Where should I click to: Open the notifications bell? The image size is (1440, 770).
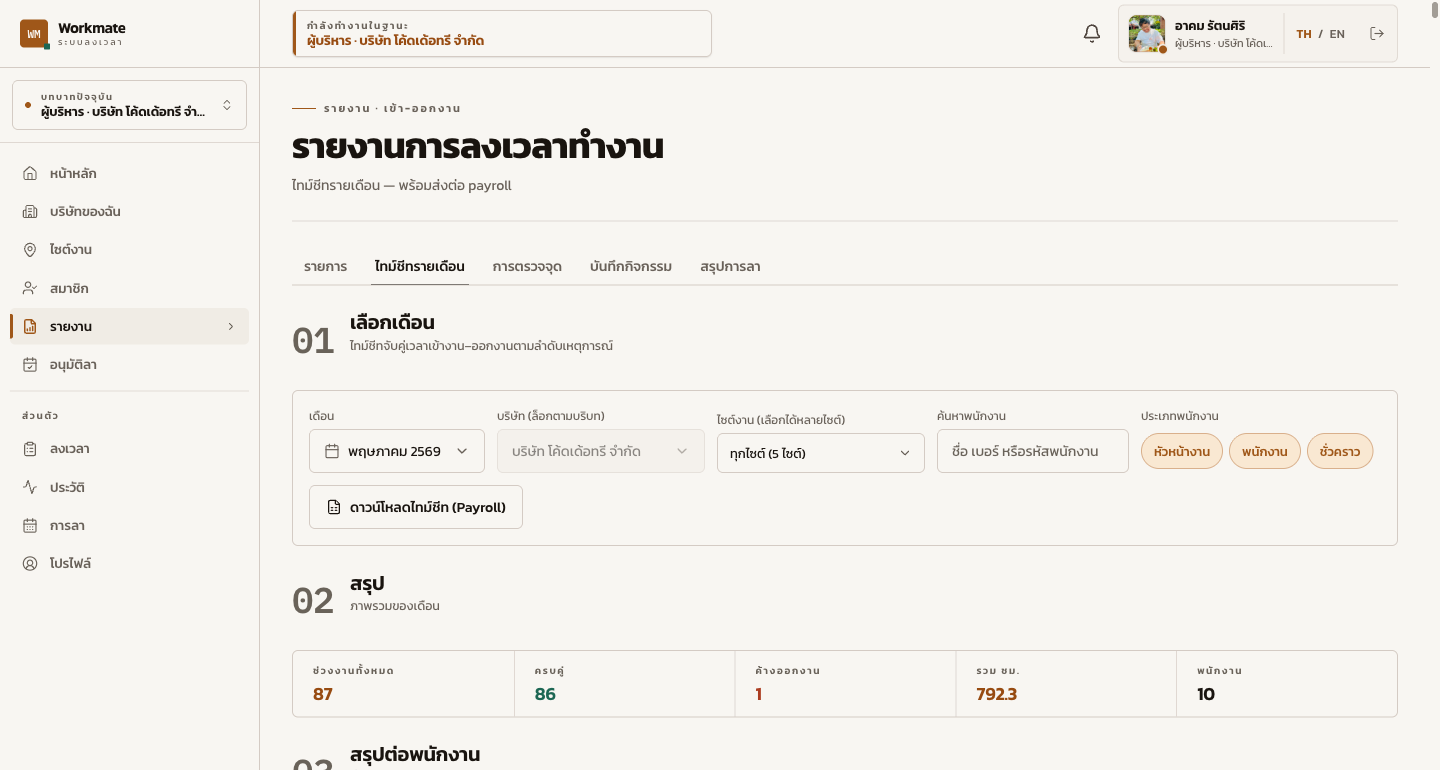coord(1092,34)
